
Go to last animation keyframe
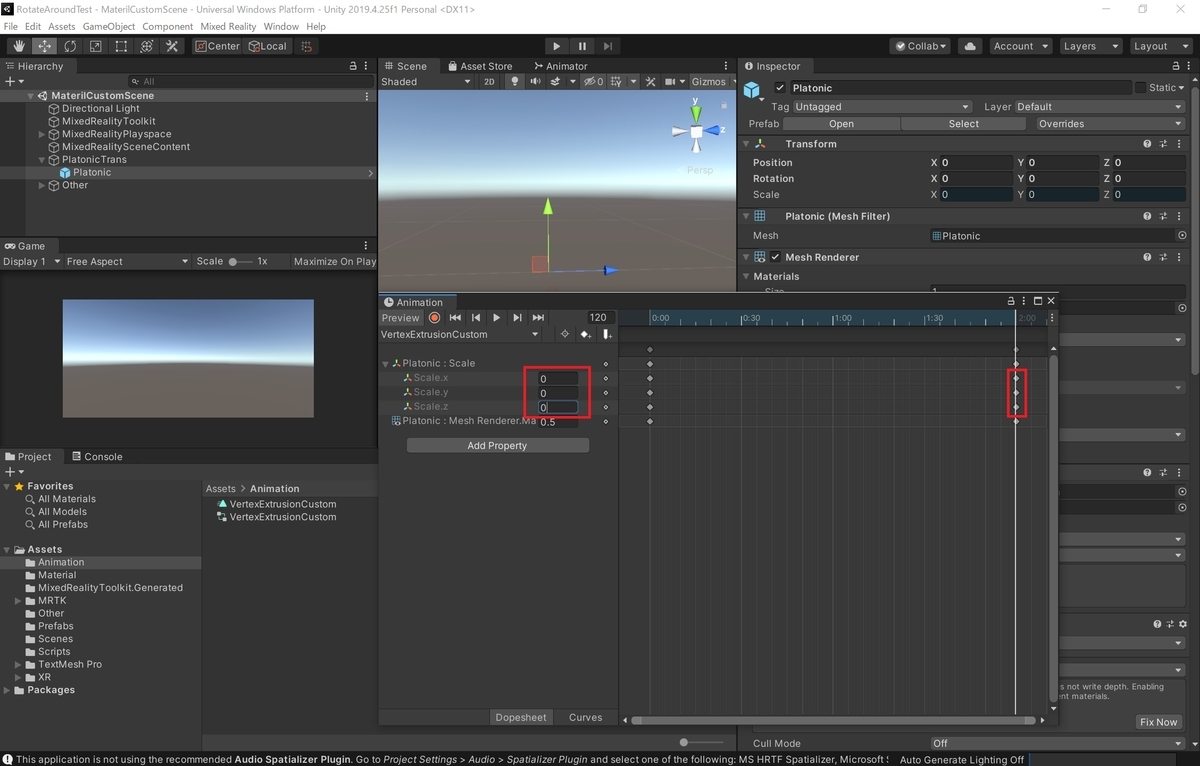[x=538, y=317]
